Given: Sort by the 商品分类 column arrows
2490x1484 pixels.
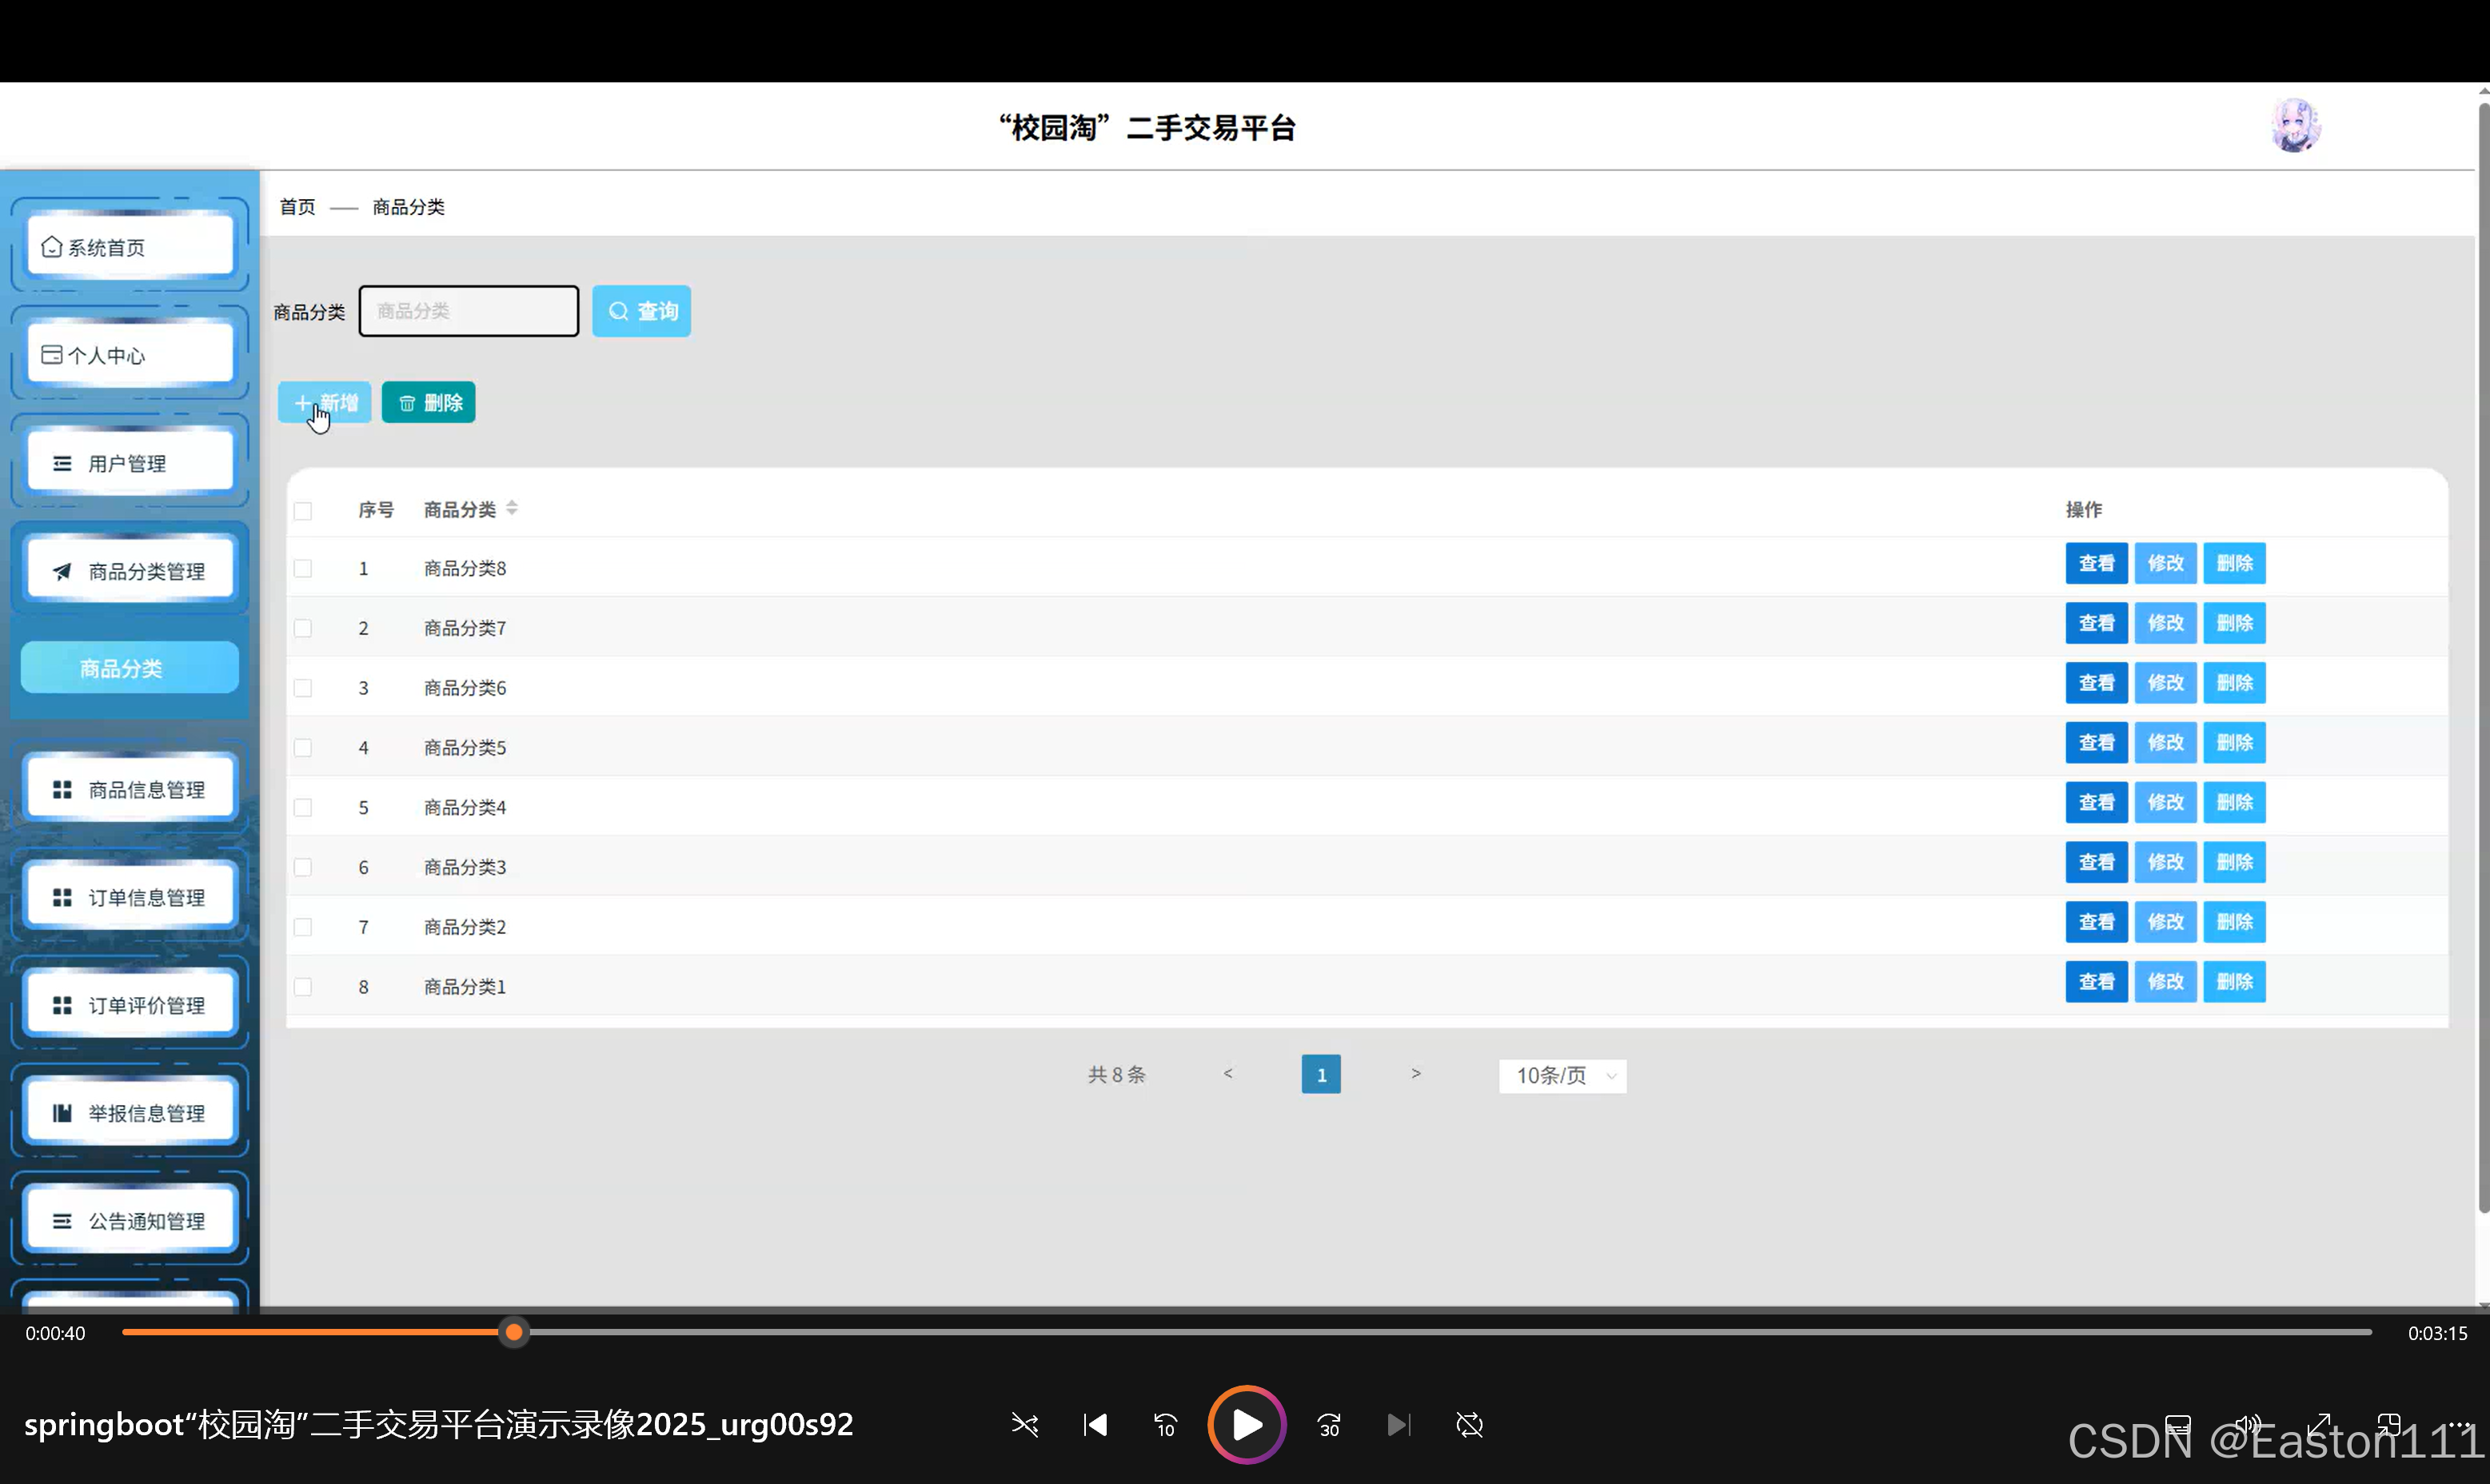Looking at the screenshot, I should pyautogui.click(x=512, y=508).
